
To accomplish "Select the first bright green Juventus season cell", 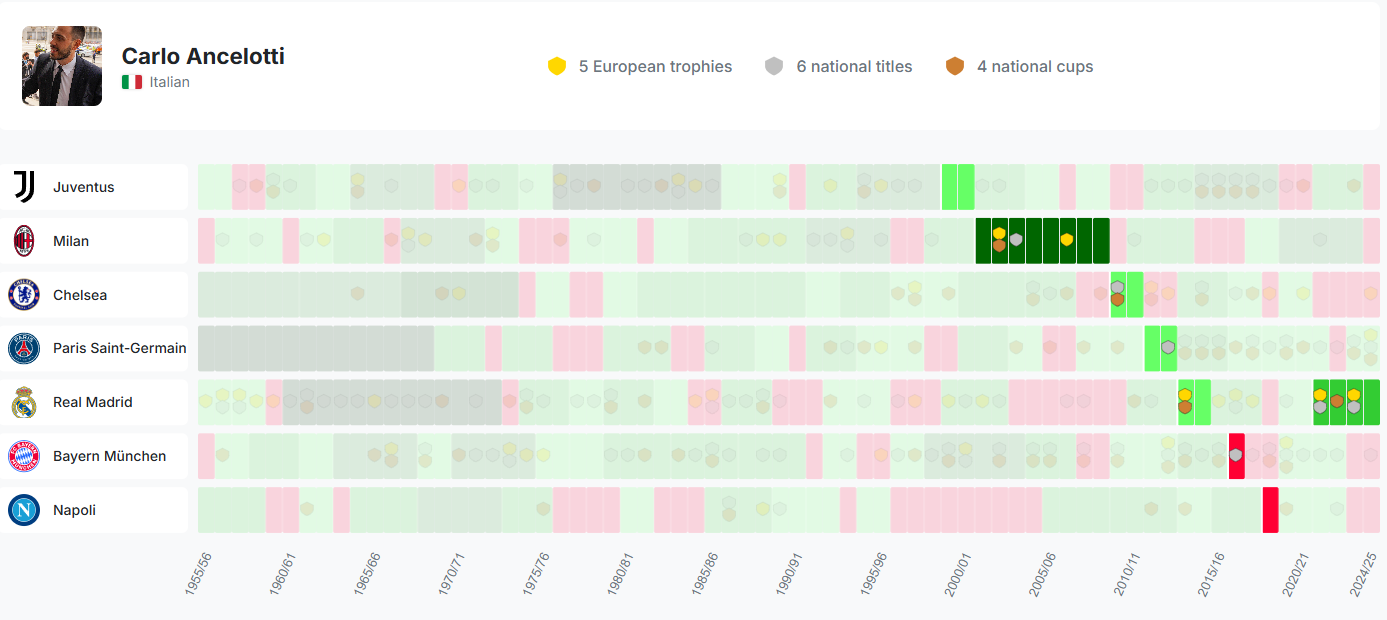I will tap(949, 187).
